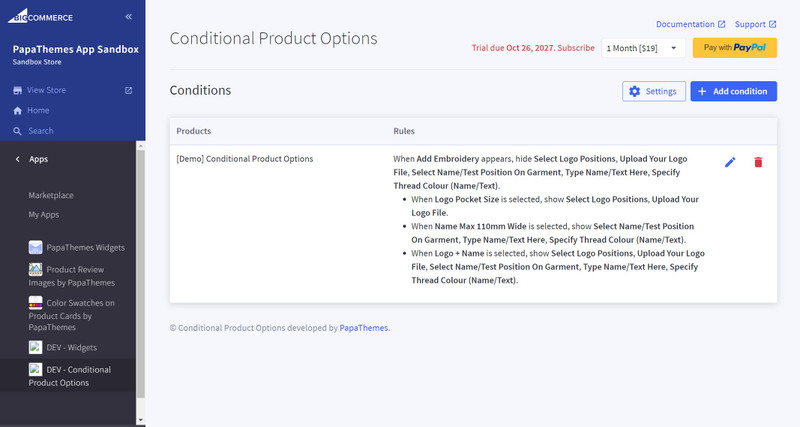This screenshot has width=800, height=427.
Task: Collapse the Apps menu with back chevron
Action: [18, 159]
